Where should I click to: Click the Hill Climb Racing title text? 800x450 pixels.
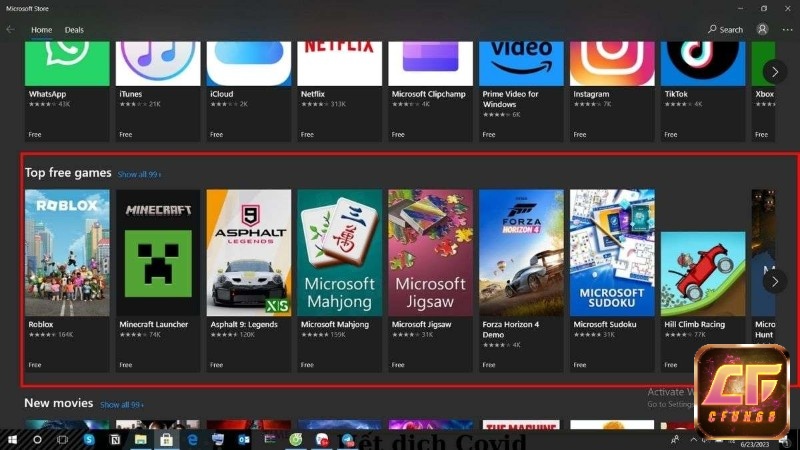click(x=694, y=324)
